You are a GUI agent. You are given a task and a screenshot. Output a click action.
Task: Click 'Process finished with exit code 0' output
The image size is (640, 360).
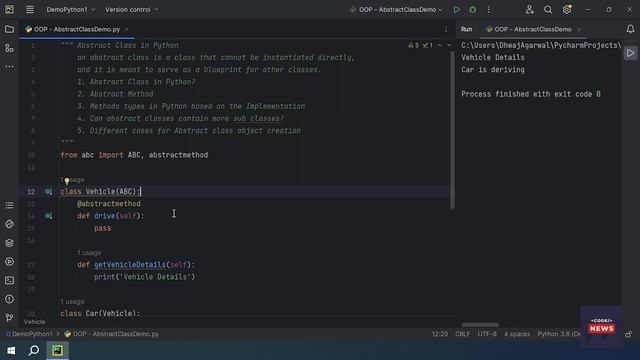point(531,94)
